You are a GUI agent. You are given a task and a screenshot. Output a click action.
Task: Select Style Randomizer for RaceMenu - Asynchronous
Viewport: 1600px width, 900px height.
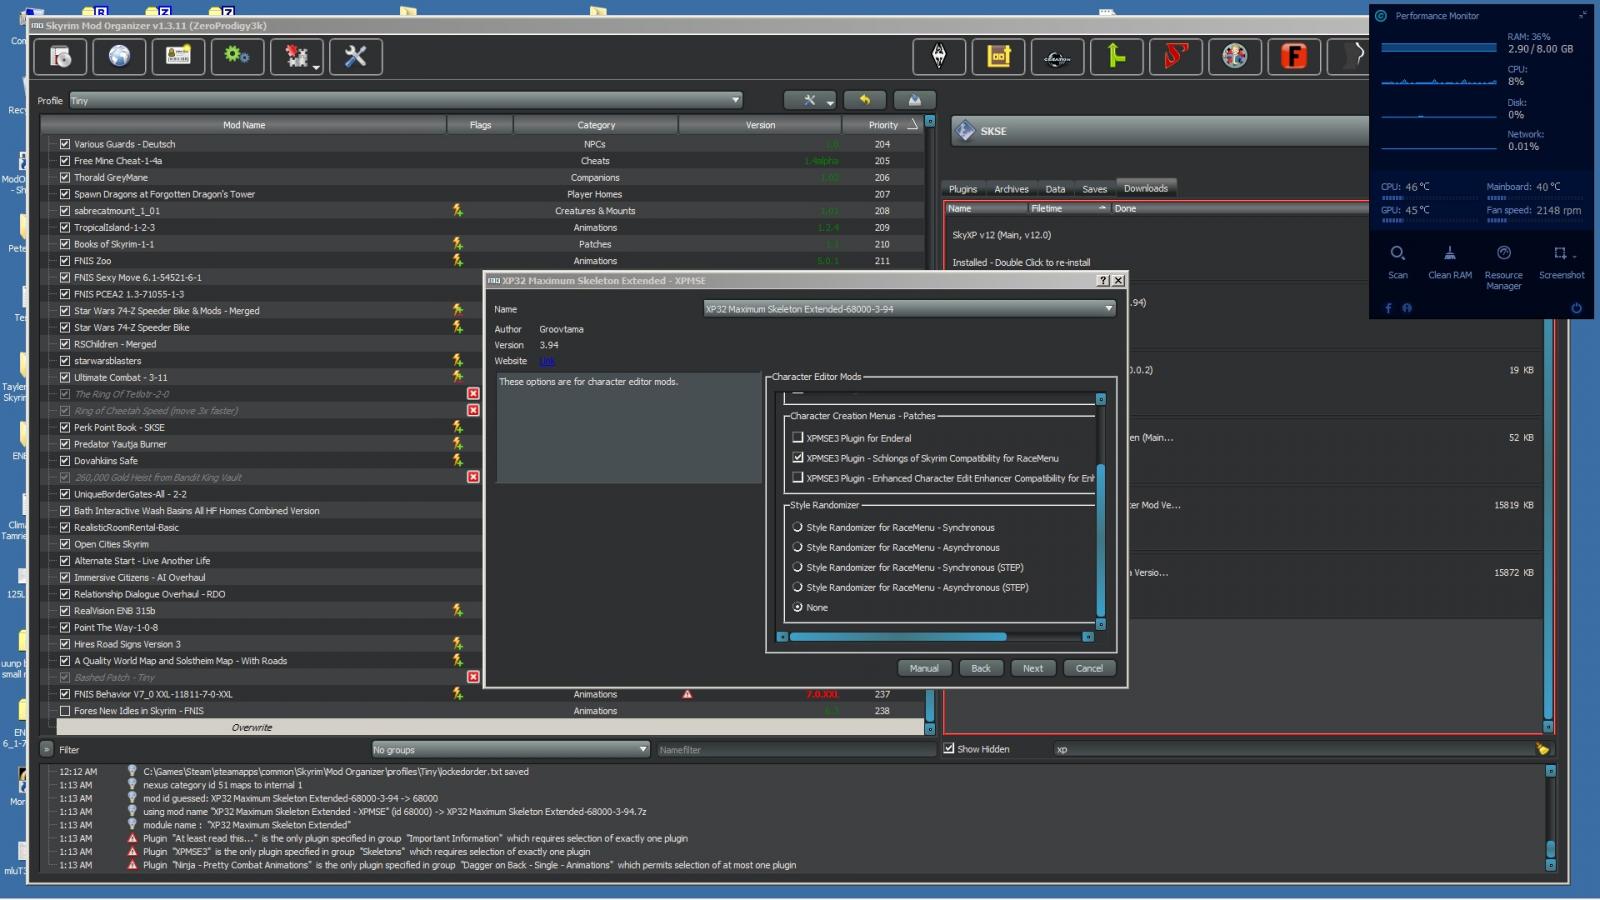pos(798,547)
